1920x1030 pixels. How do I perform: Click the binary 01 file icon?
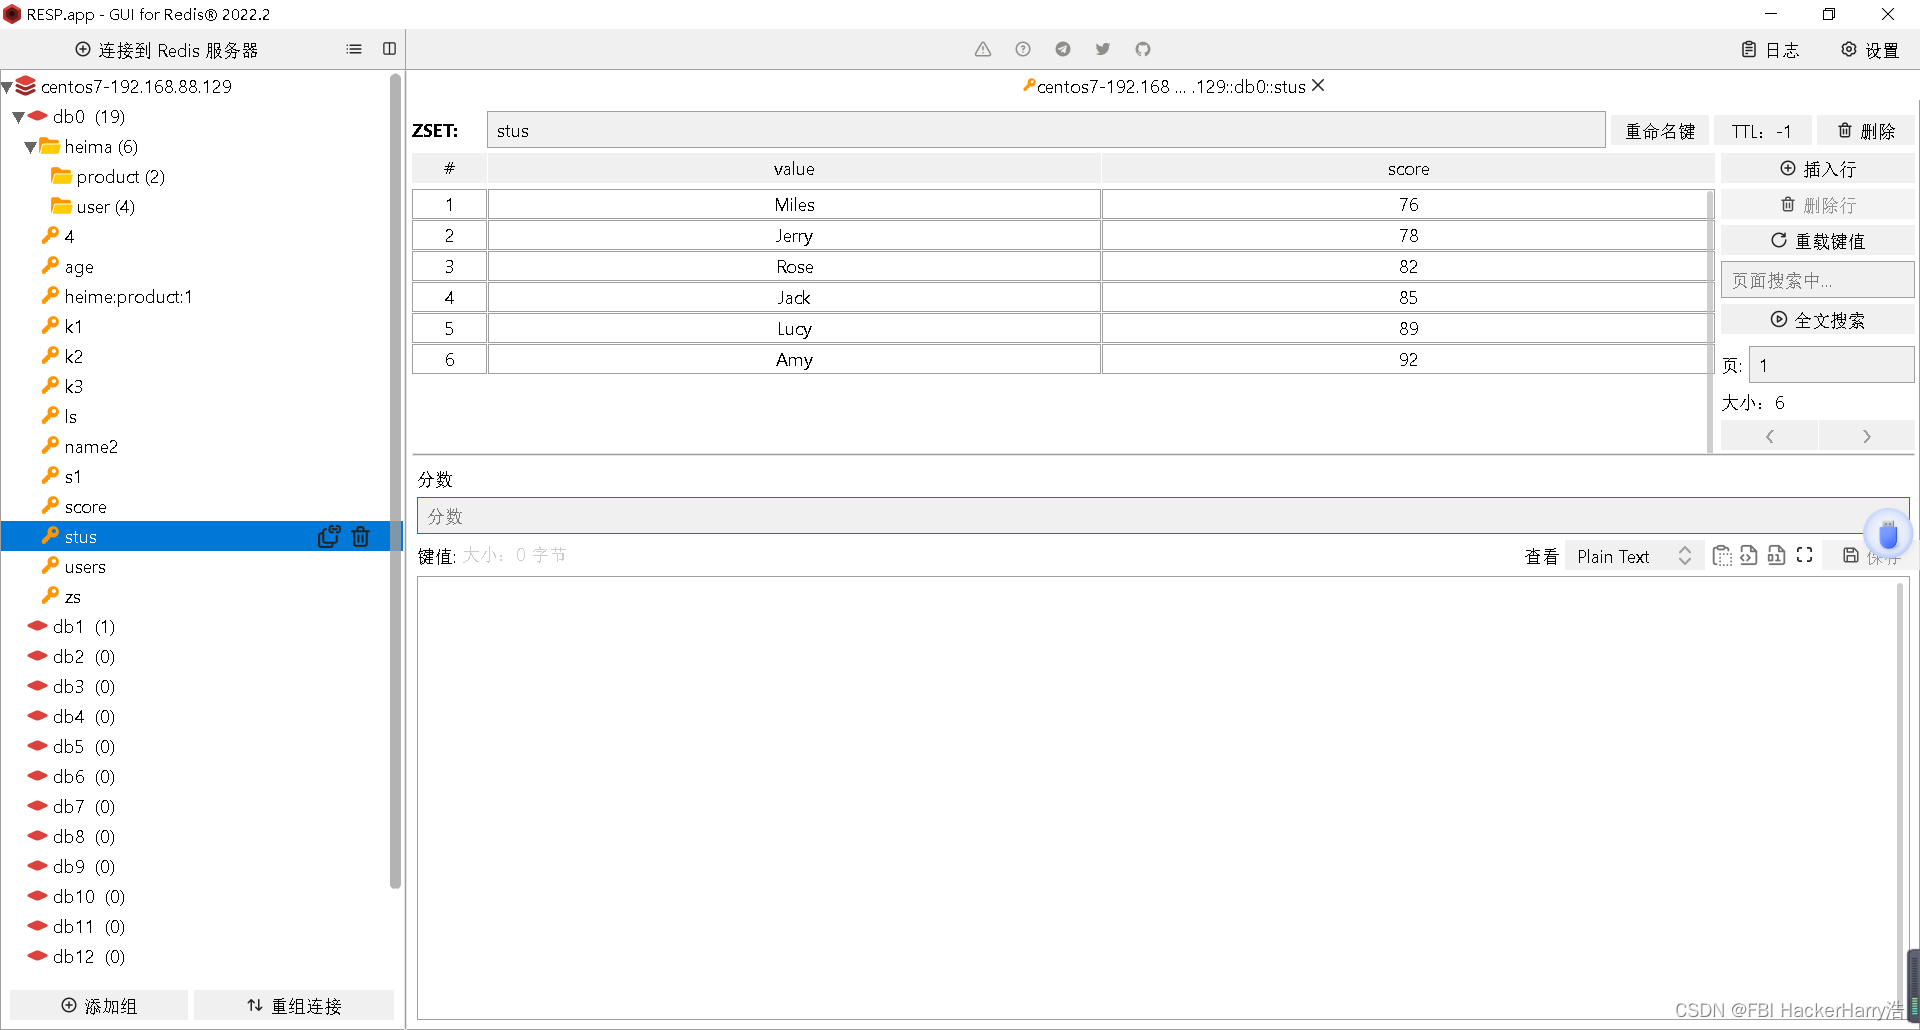(x=1777, y=556)
